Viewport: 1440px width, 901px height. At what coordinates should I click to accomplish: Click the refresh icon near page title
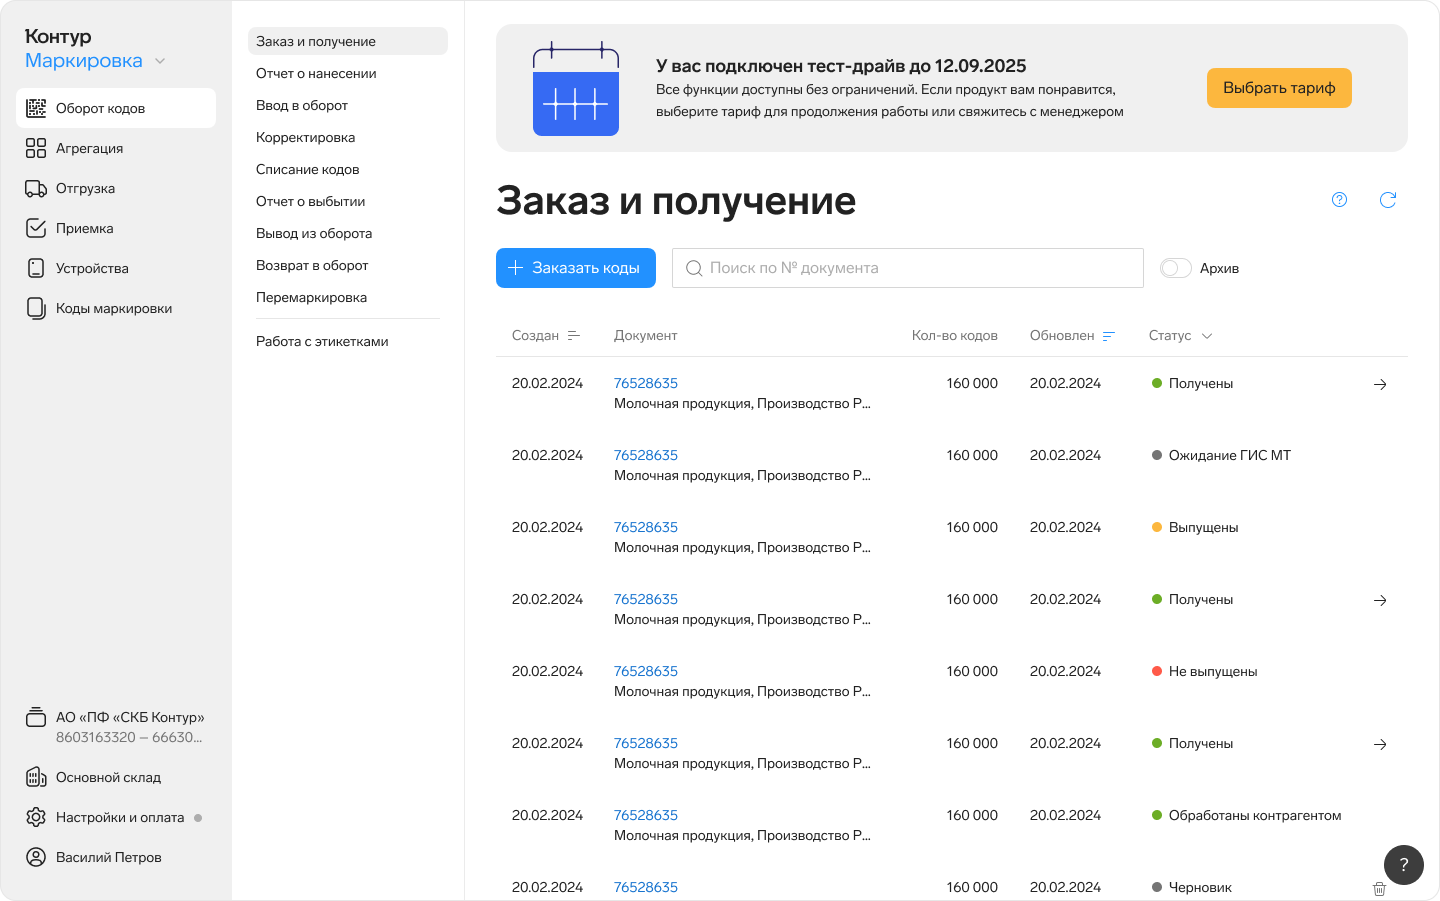click(x=1387, y=200)
